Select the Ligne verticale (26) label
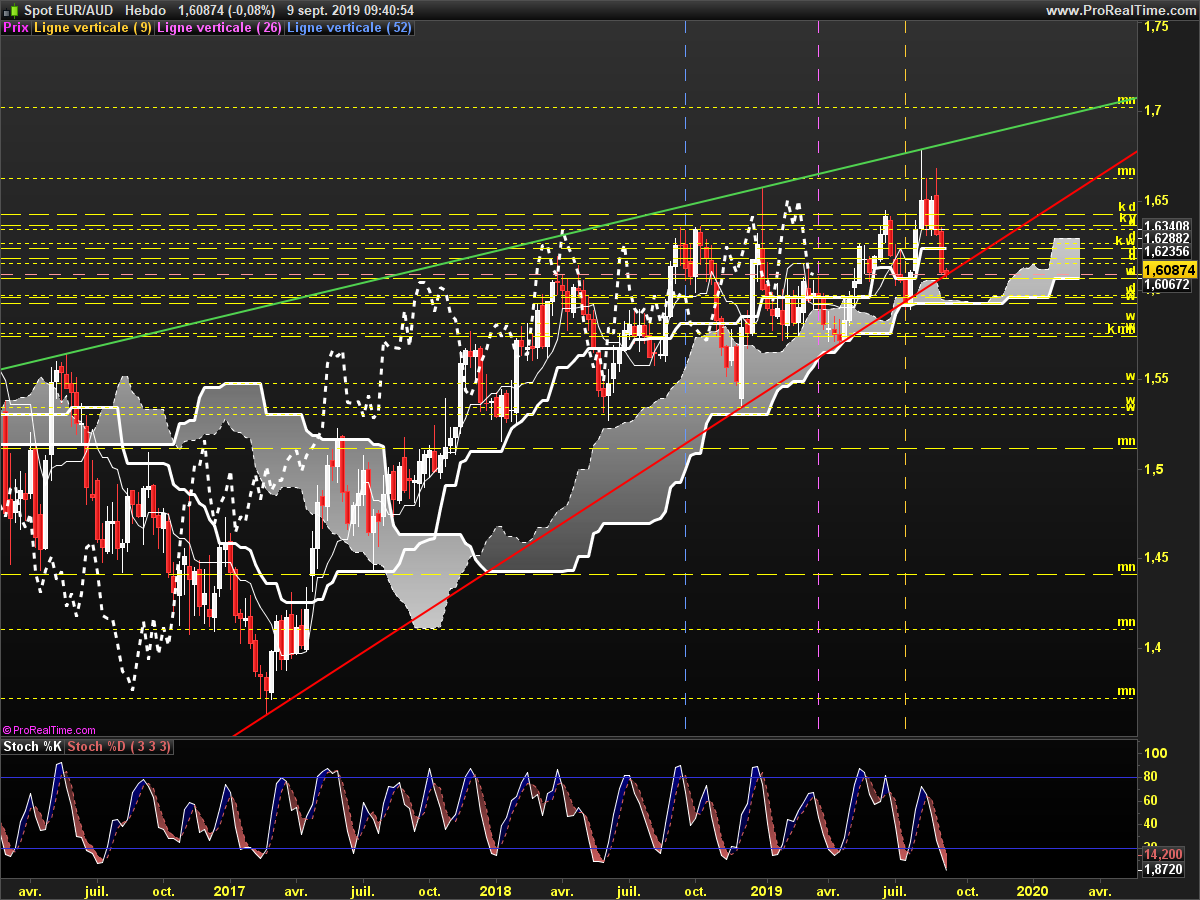1200x900 pixels. [220, 28]
